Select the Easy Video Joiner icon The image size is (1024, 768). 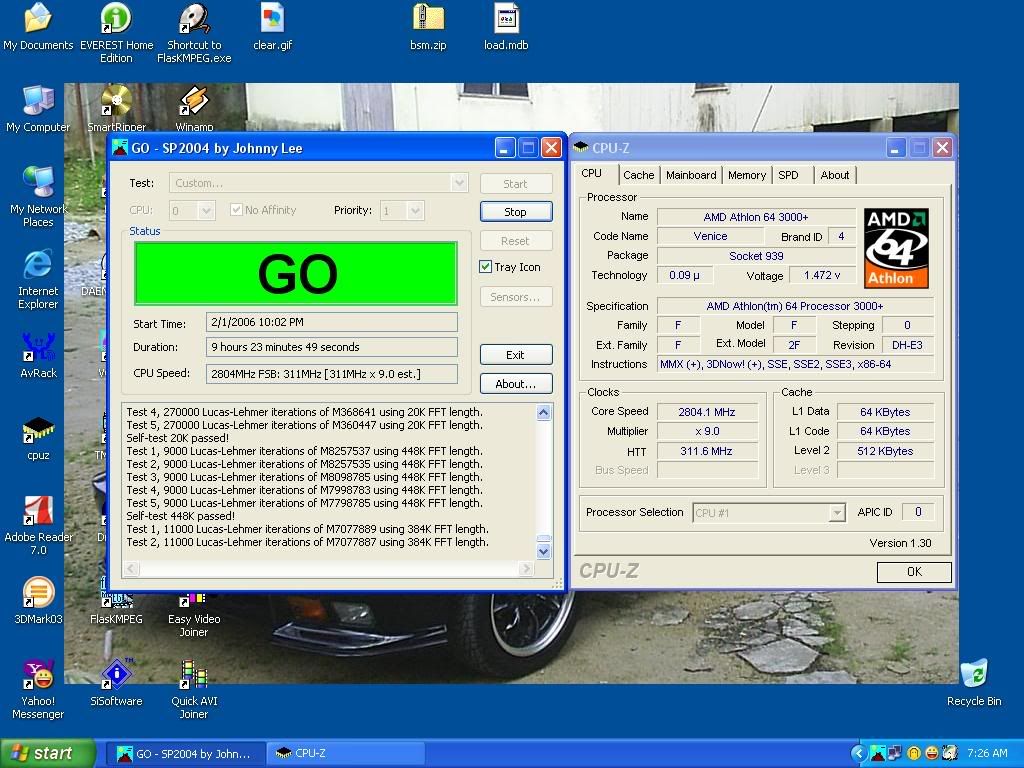[194, 615]
